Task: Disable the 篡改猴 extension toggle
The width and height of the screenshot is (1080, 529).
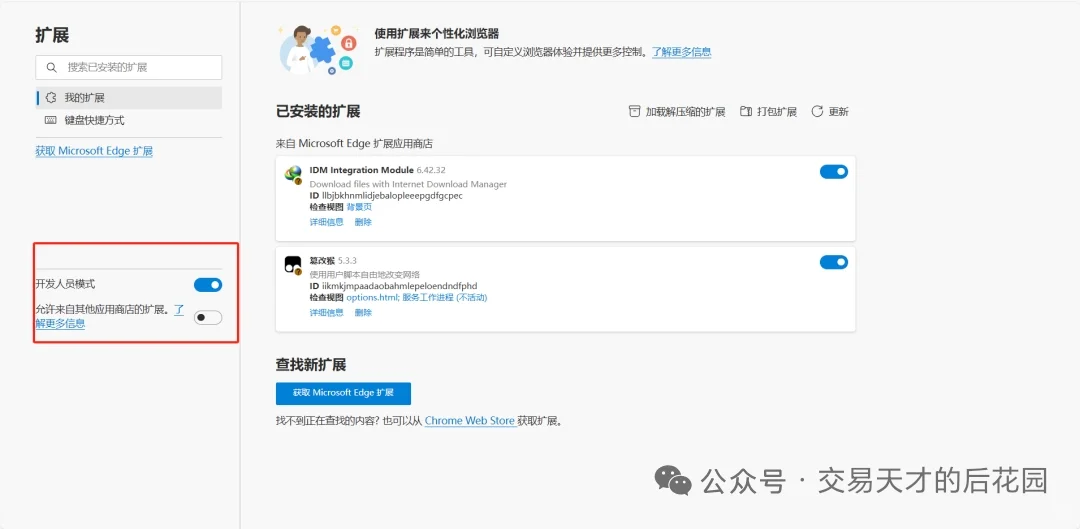Action: (x=833, y=262)
